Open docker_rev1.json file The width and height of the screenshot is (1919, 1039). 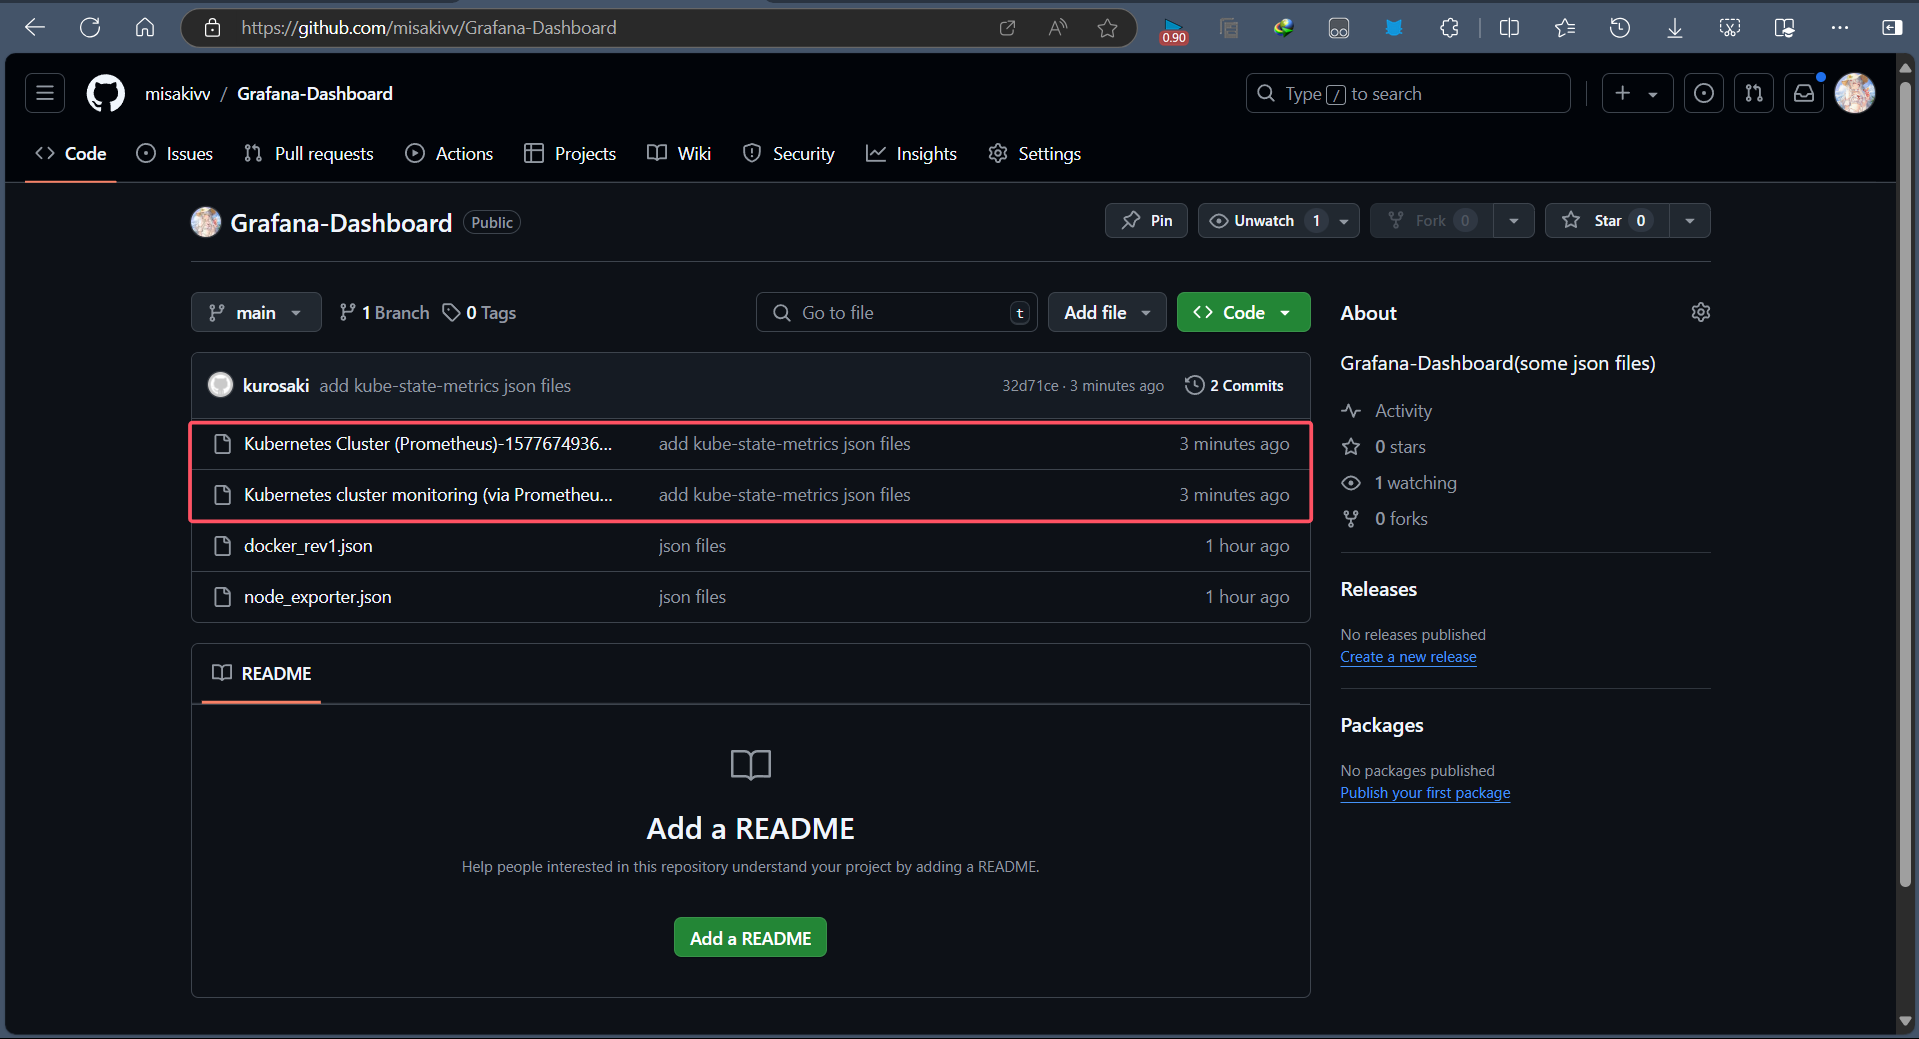pyautogui.click(x=308, y=546)
